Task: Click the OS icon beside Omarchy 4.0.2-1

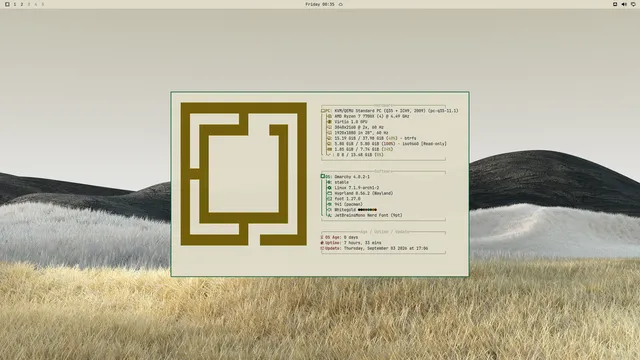Action: pos(322,176)
